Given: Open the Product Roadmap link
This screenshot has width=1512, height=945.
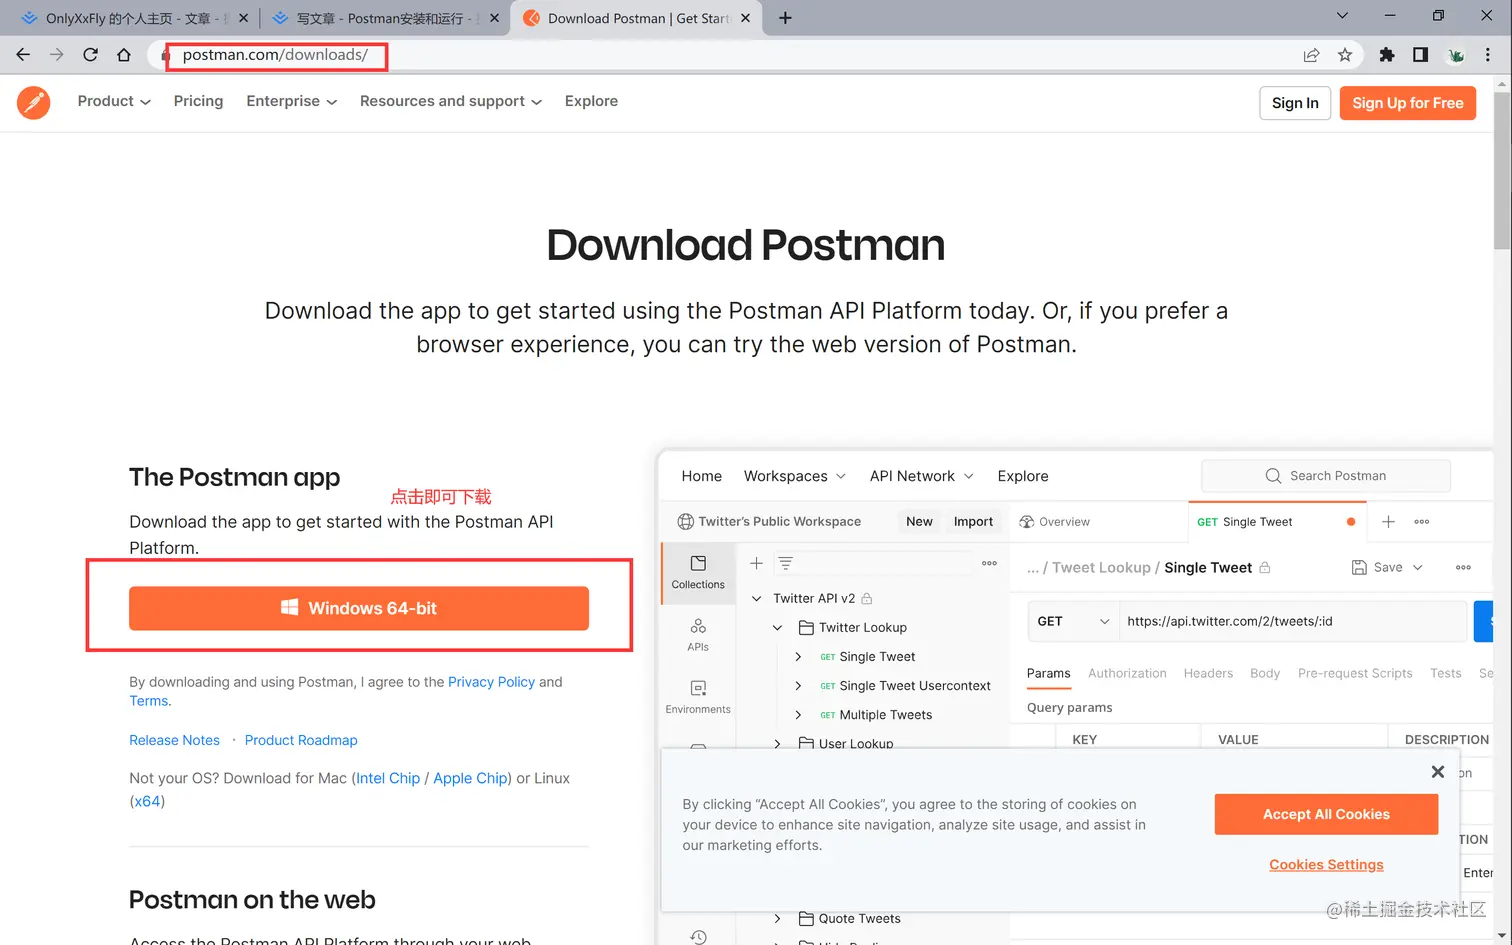Looking at the screenshot, I should click(x=301, y=740).
